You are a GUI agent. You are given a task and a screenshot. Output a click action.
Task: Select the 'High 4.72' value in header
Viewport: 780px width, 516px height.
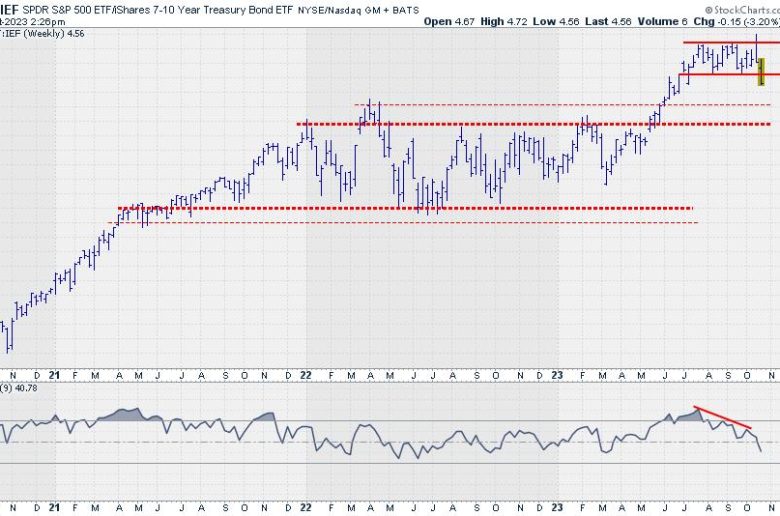pyautogui.click(x=503, y=21)
